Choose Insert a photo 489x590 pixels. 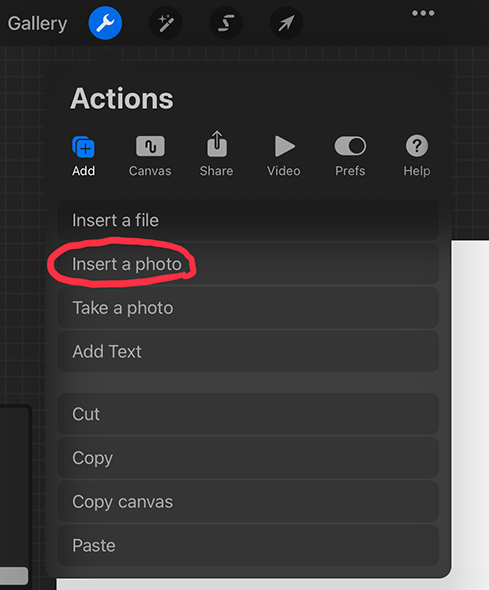point(248,264)
